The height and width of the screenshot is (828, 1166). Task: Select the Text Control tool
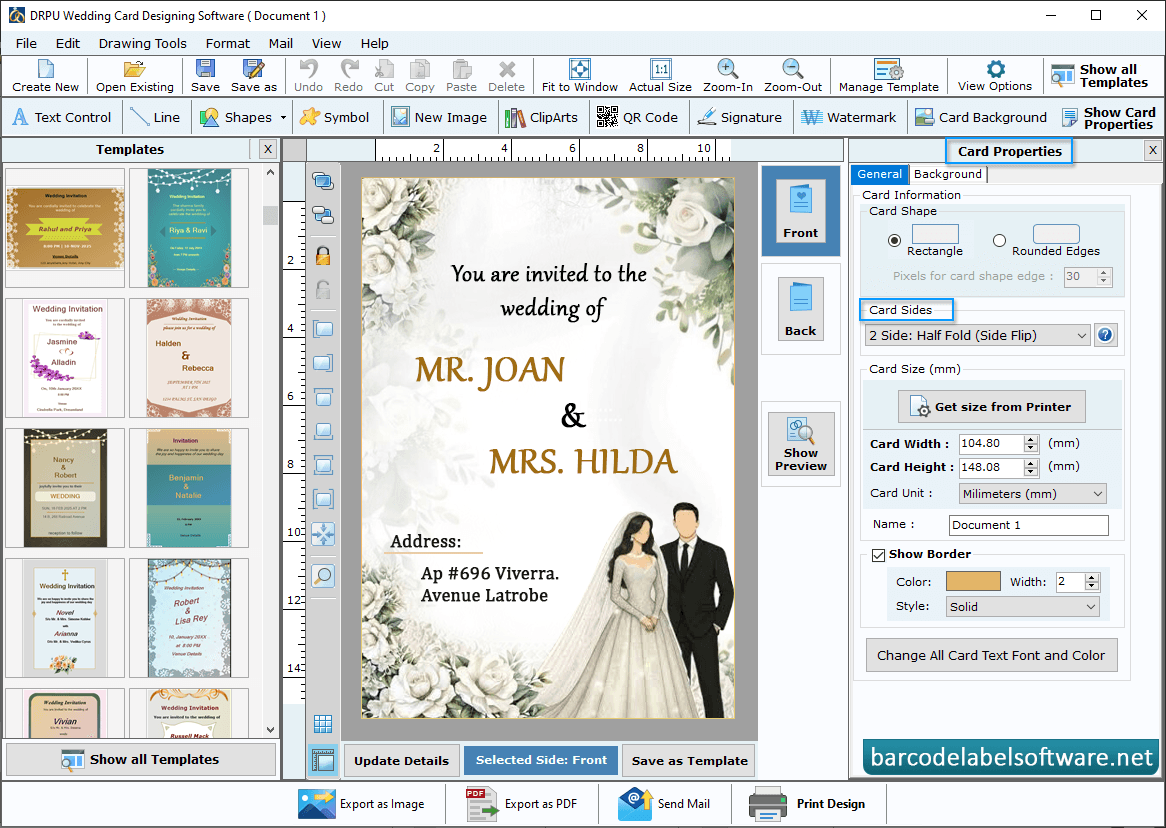tap(62, 118)
